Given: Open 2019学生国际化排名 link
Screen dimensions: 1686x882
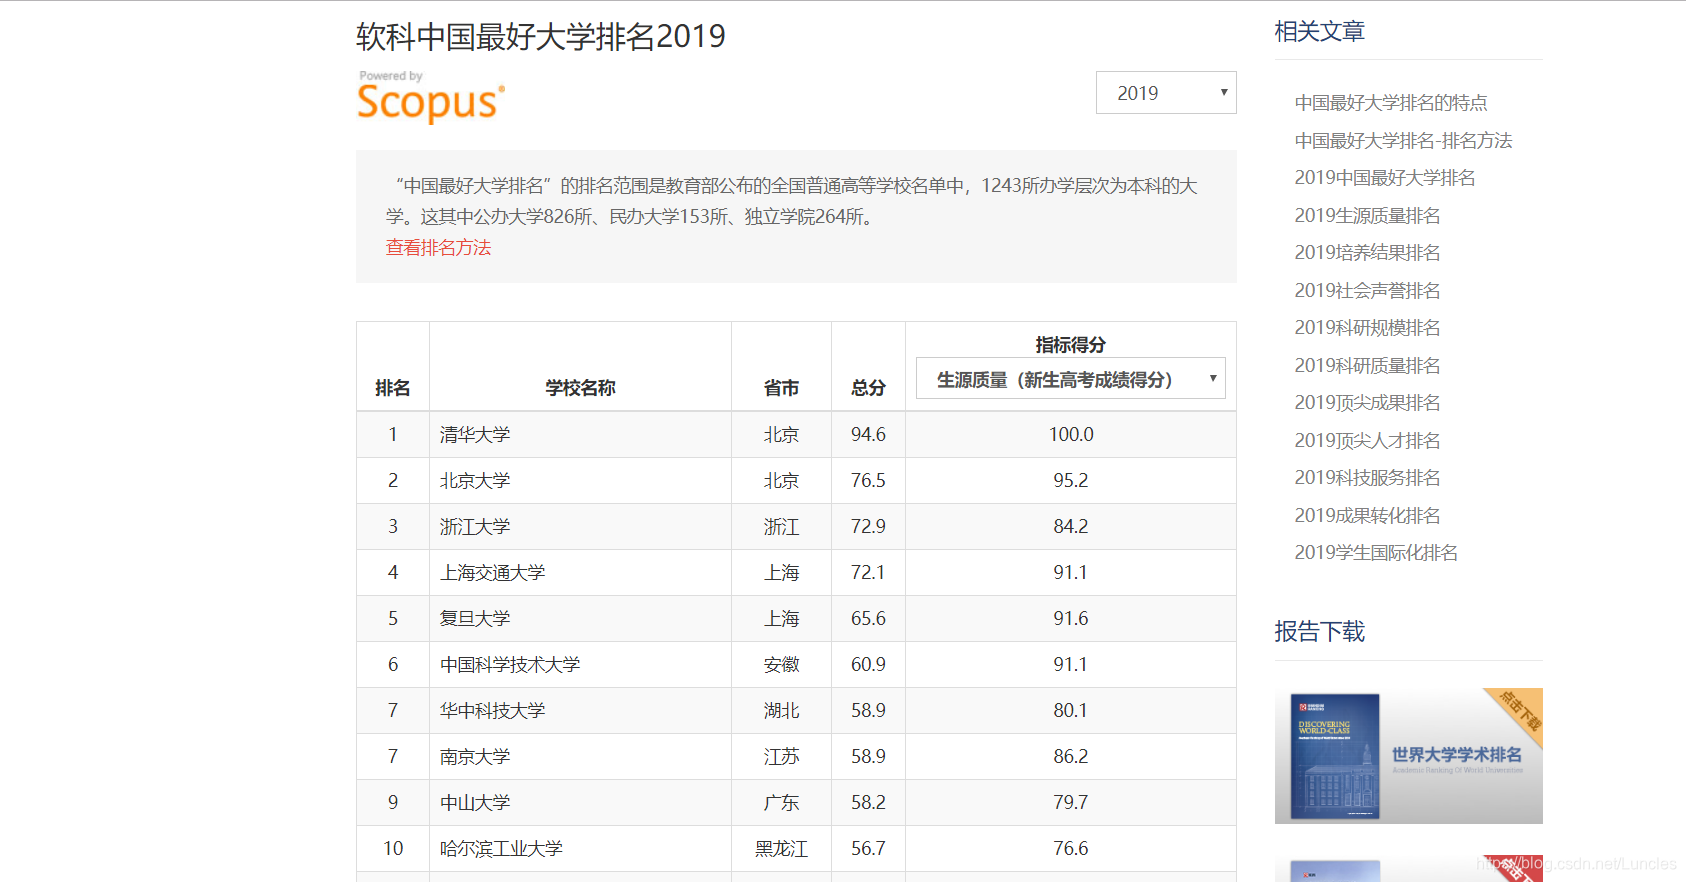Looking at the screenshot, I should 1376,553.
